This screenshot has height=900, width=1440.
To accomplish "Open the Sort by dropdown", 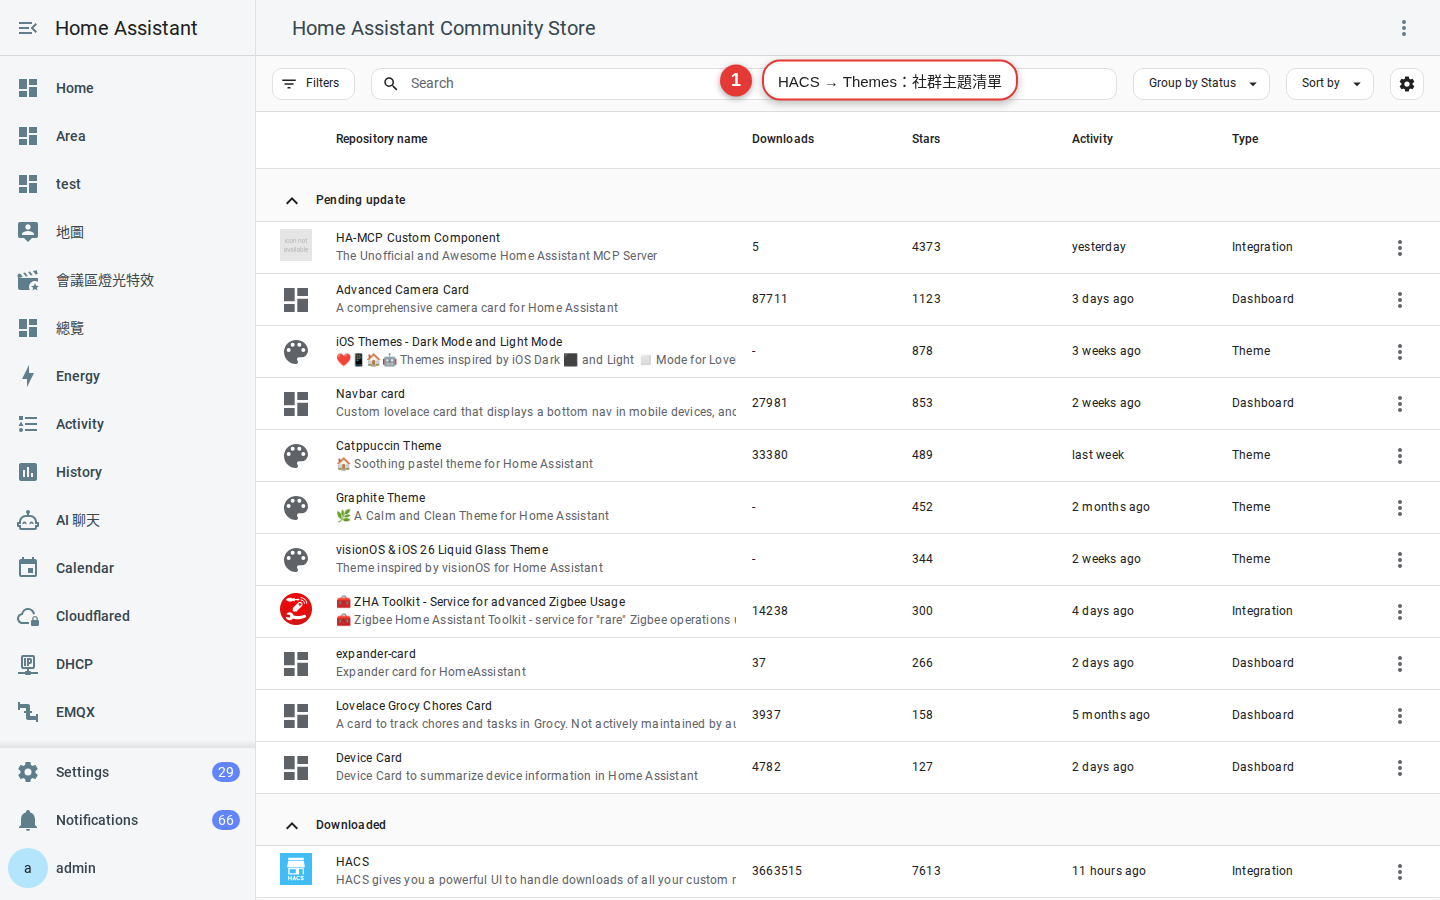I will pyautogui.click(x=1330, y=84).
